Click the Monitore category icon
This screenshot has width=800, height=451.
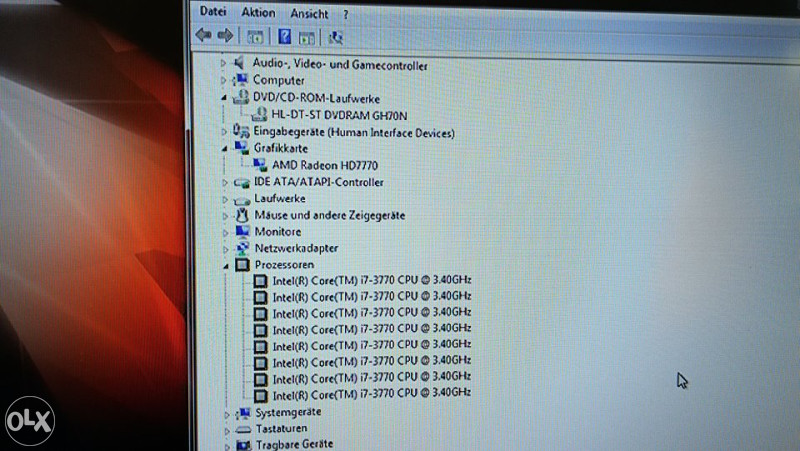pos(242,231)
